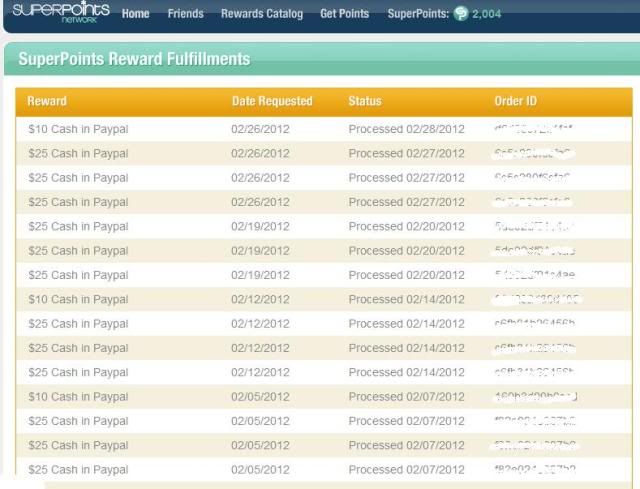This screenshot has width=640, height=489.
Task: Click the 2,004 points balance
Action: (487, 14)
